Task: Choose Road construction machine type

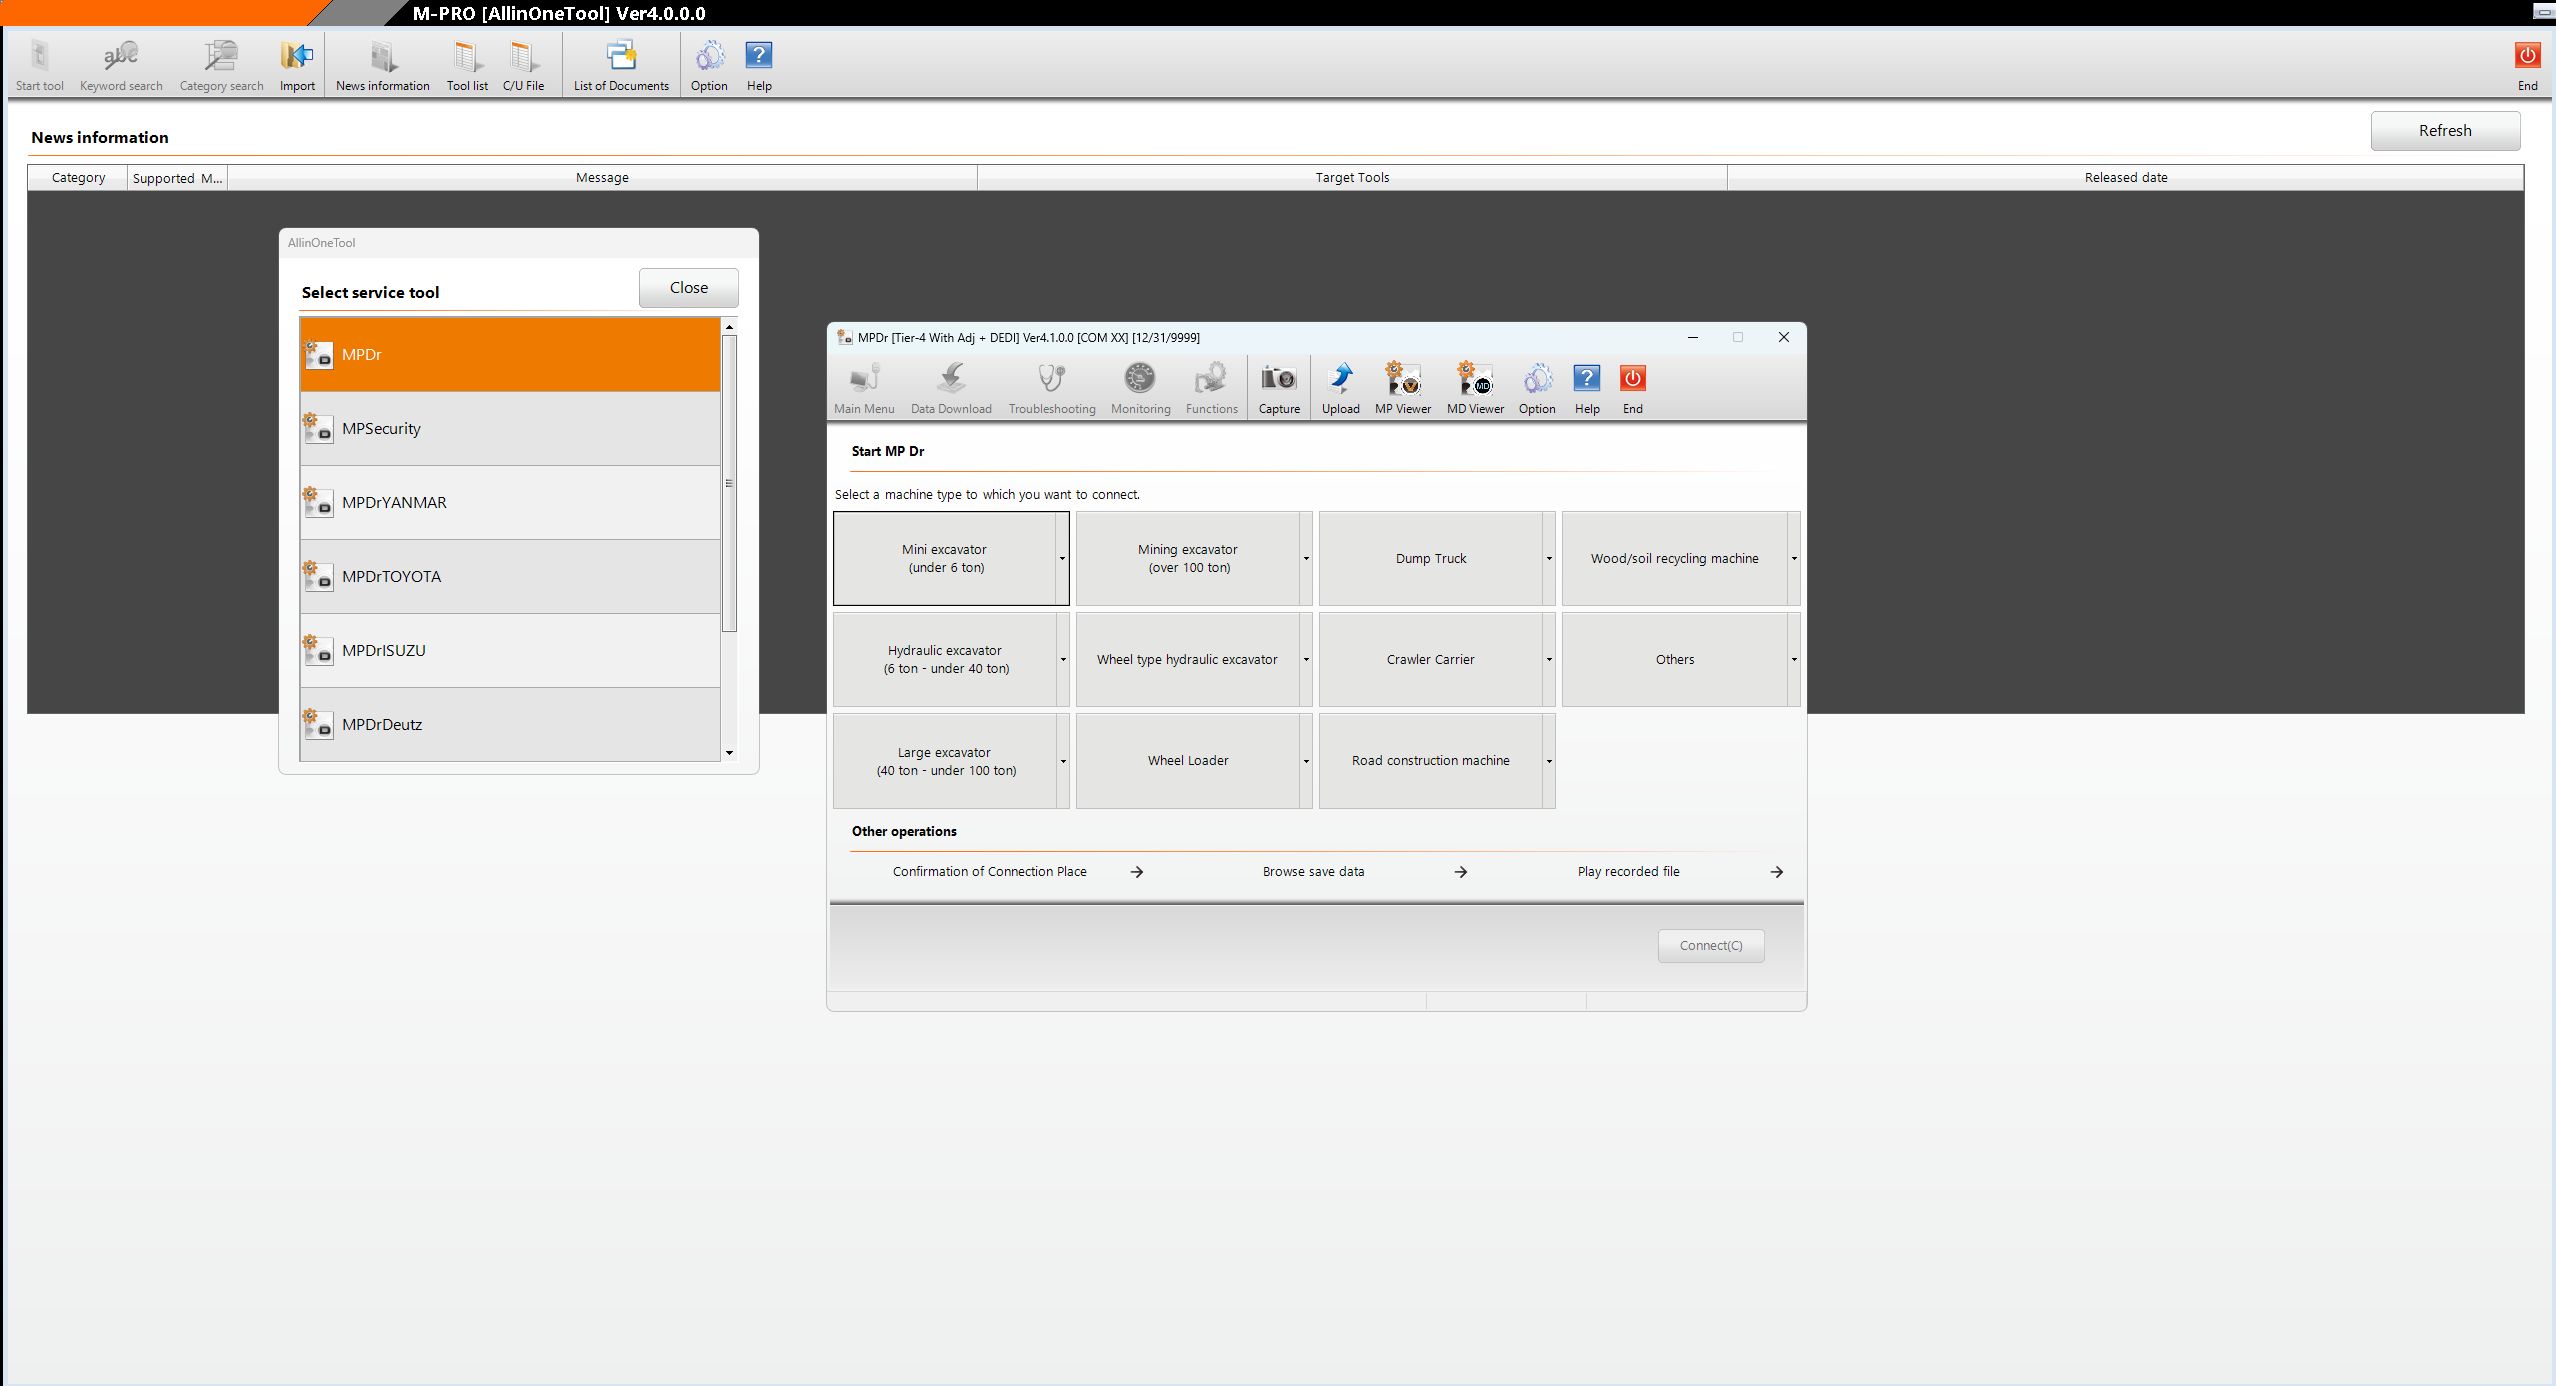Action: 1431,761
